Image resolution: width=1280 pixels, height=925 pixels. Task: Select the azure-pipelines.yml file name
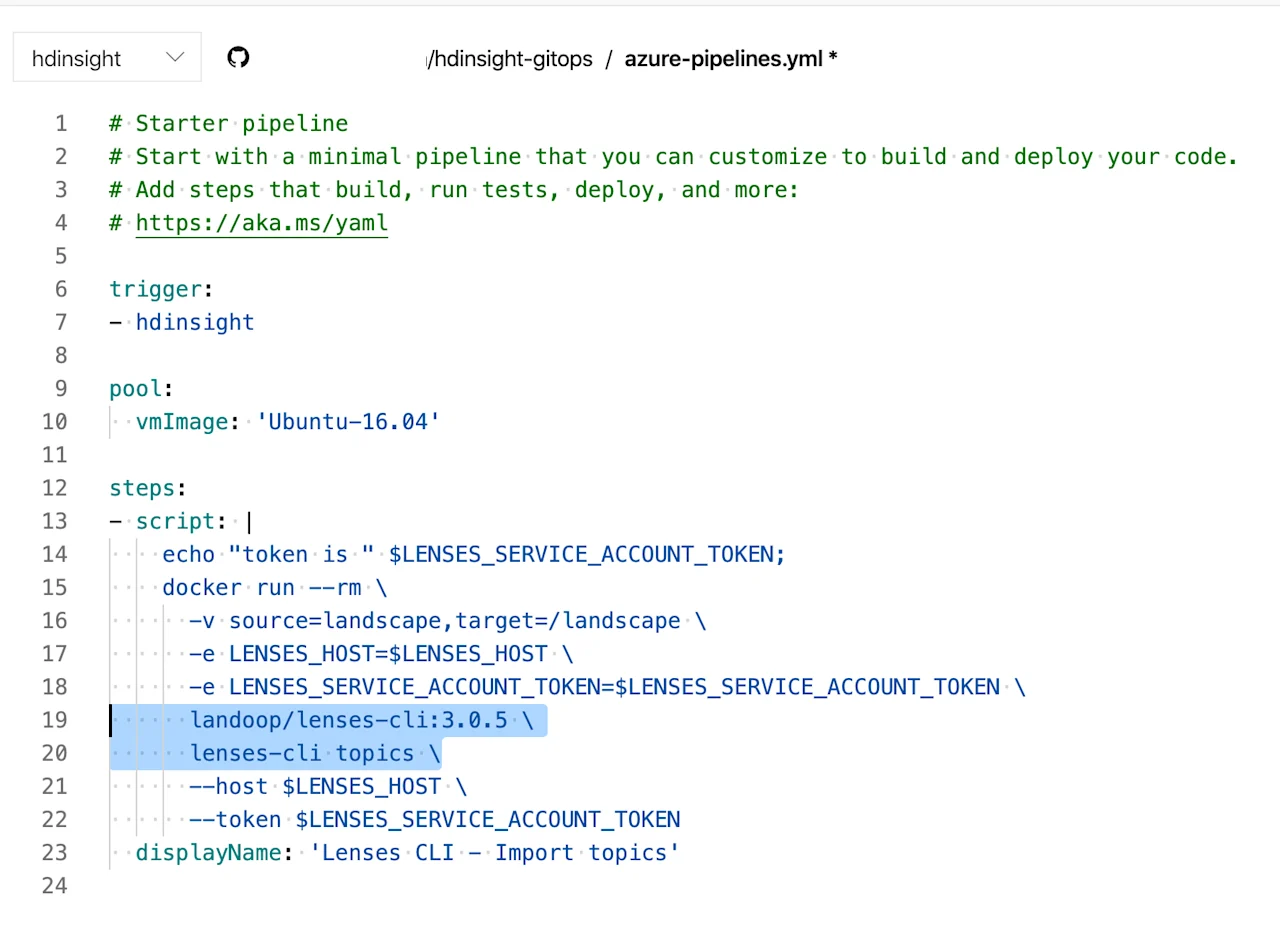click(x=722, y=59)
